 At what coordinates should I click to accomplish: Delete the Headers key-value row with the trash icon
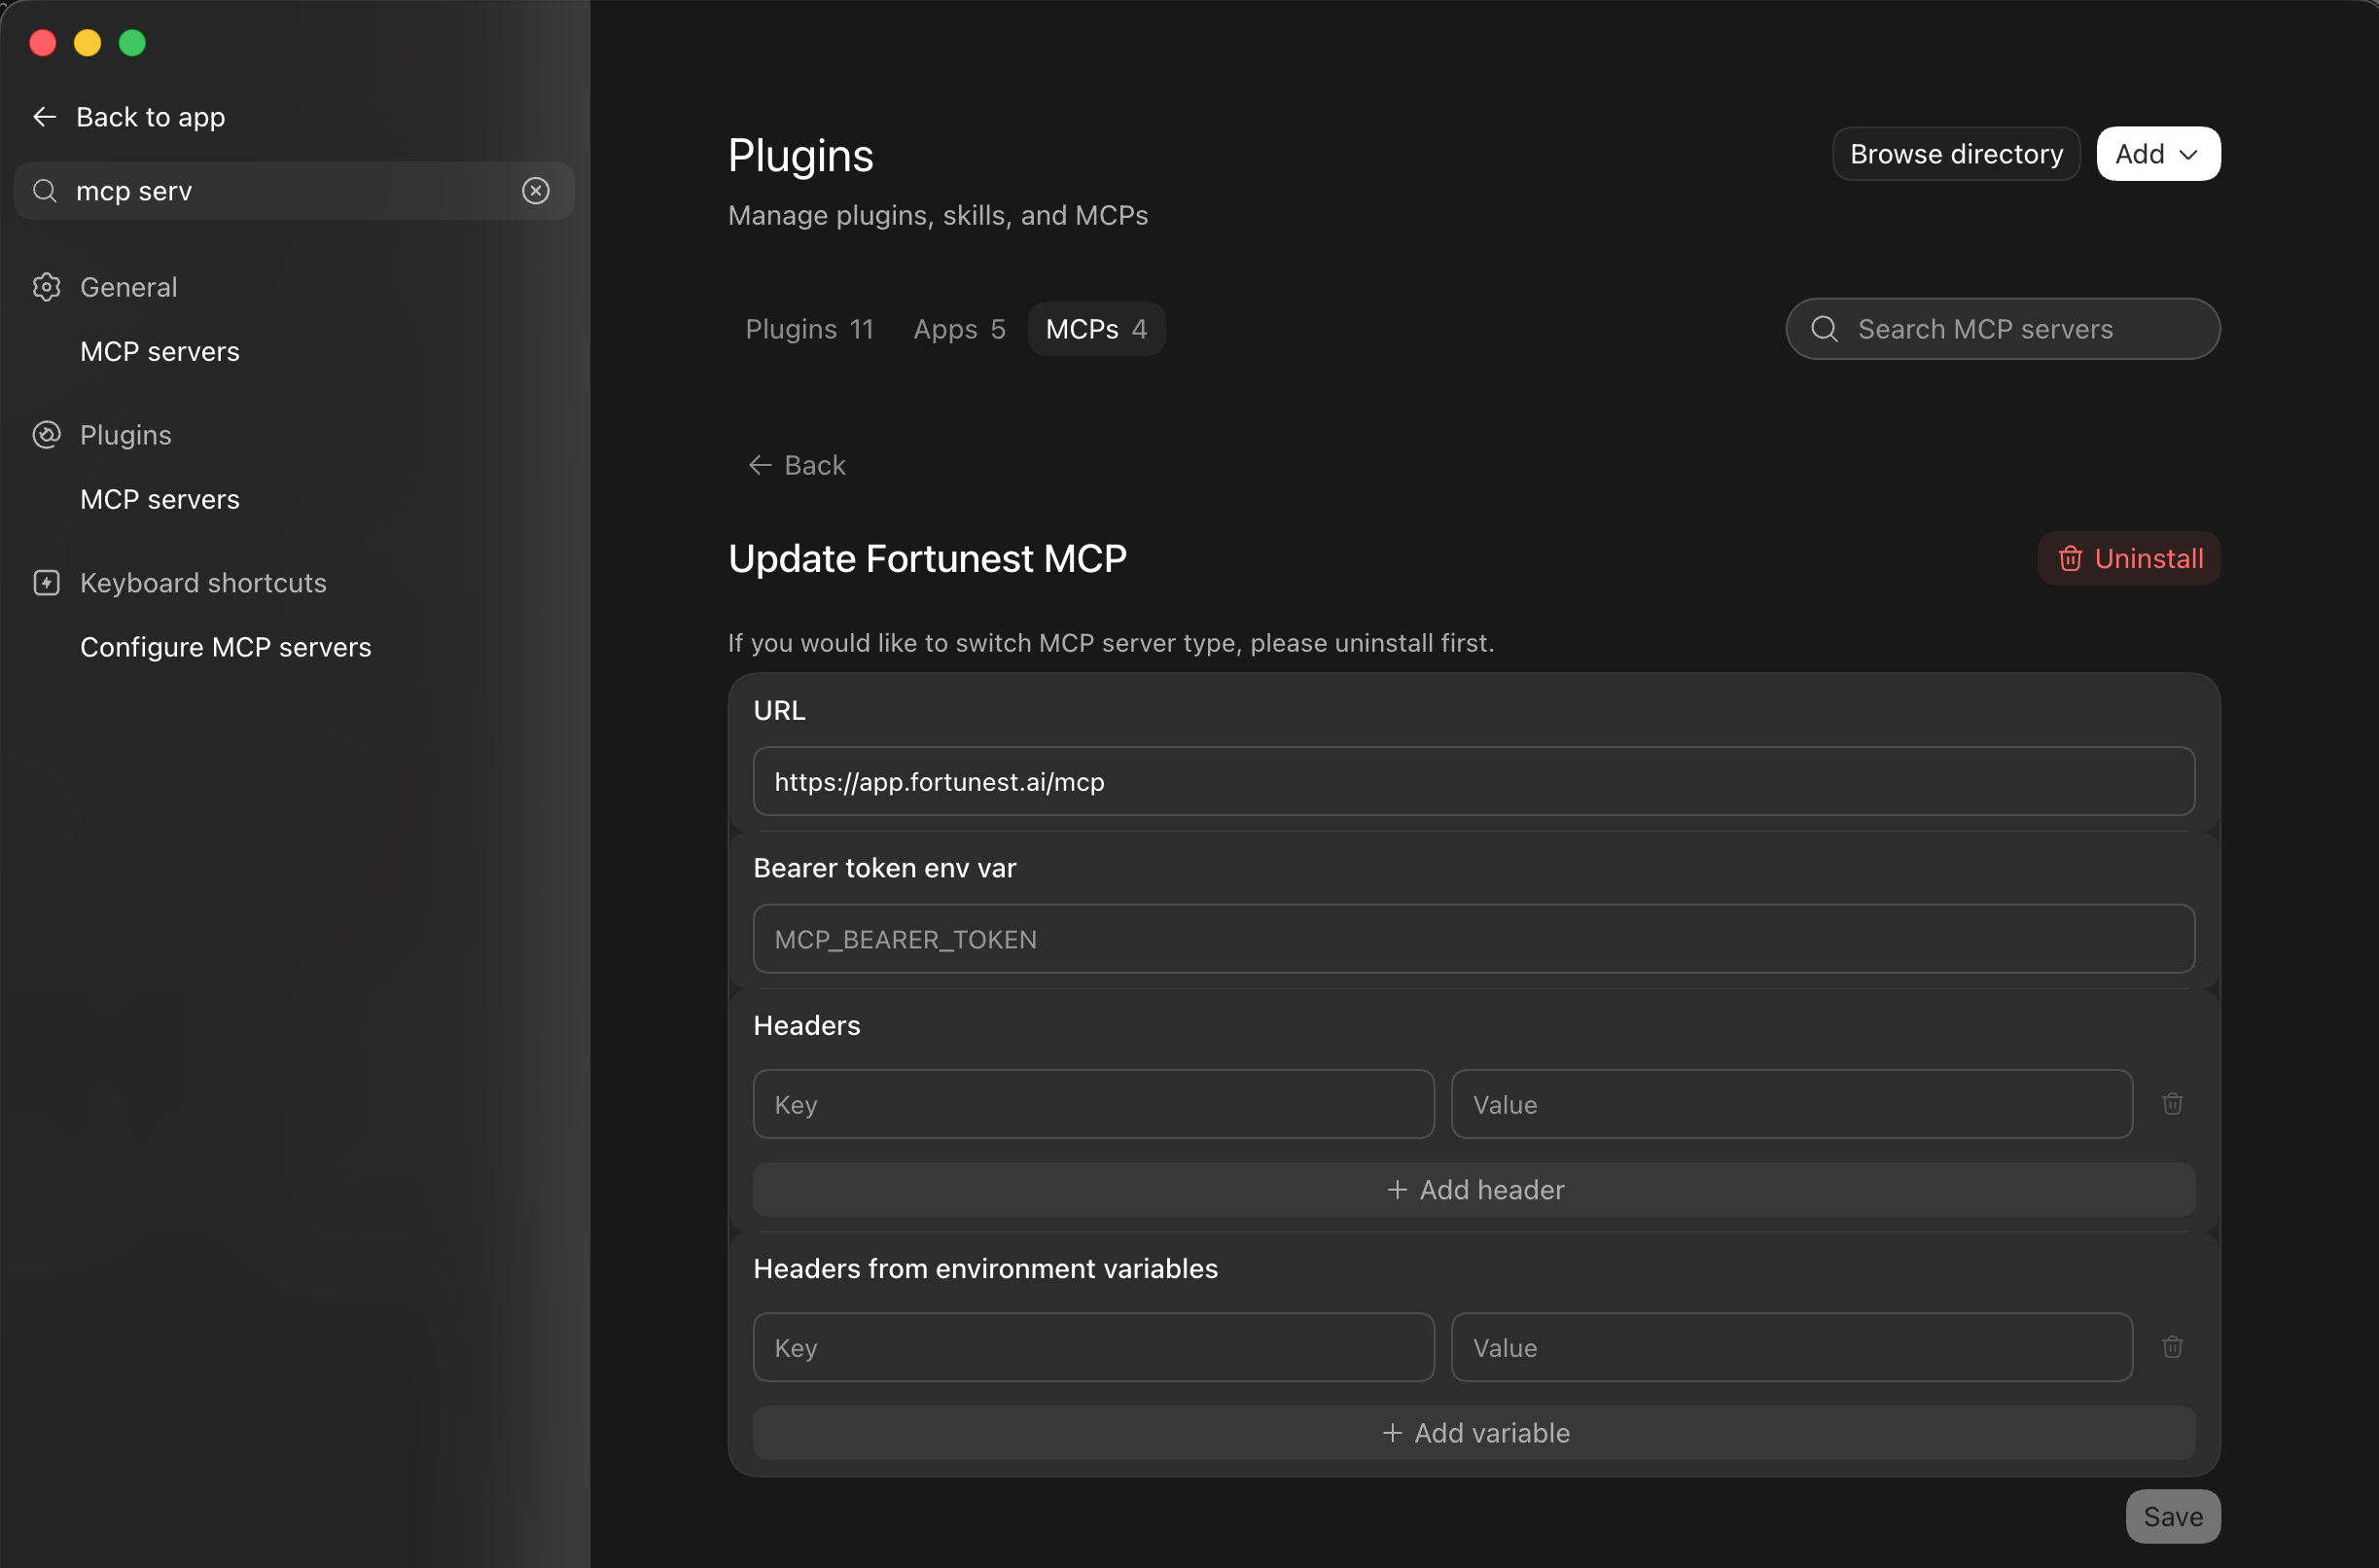(2172, 1104)
